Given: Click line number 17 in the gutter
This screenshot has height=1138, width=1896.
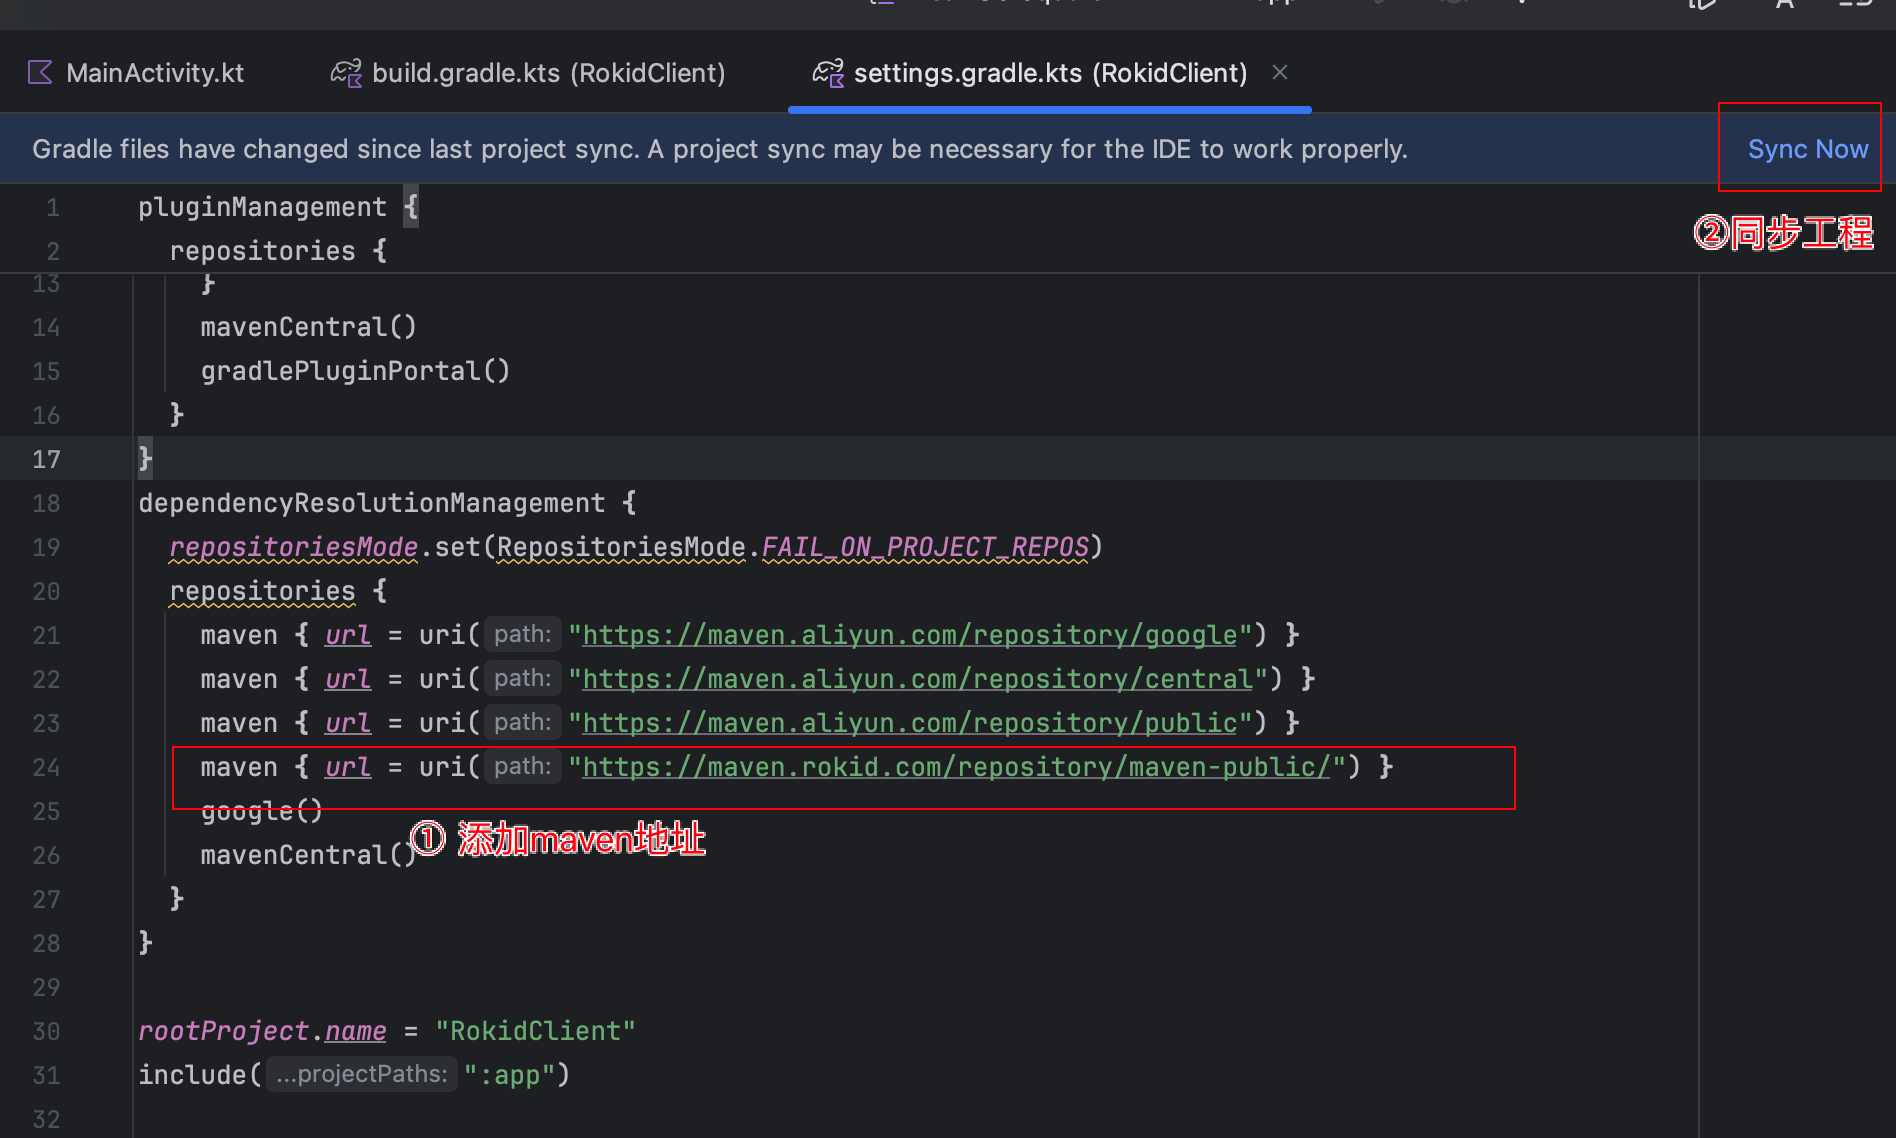Looking at the screenshot, I should pos(46,459).
